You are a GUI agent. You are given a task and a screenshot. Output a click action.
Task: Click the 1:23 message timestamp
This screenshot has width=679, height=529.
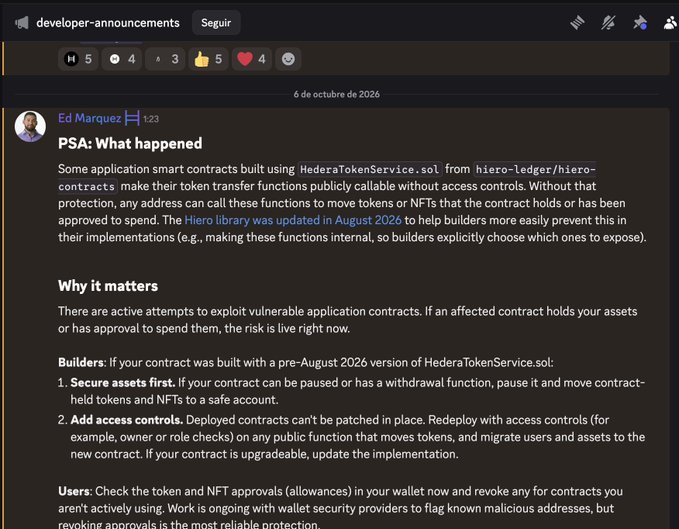(x=151, y=119)
